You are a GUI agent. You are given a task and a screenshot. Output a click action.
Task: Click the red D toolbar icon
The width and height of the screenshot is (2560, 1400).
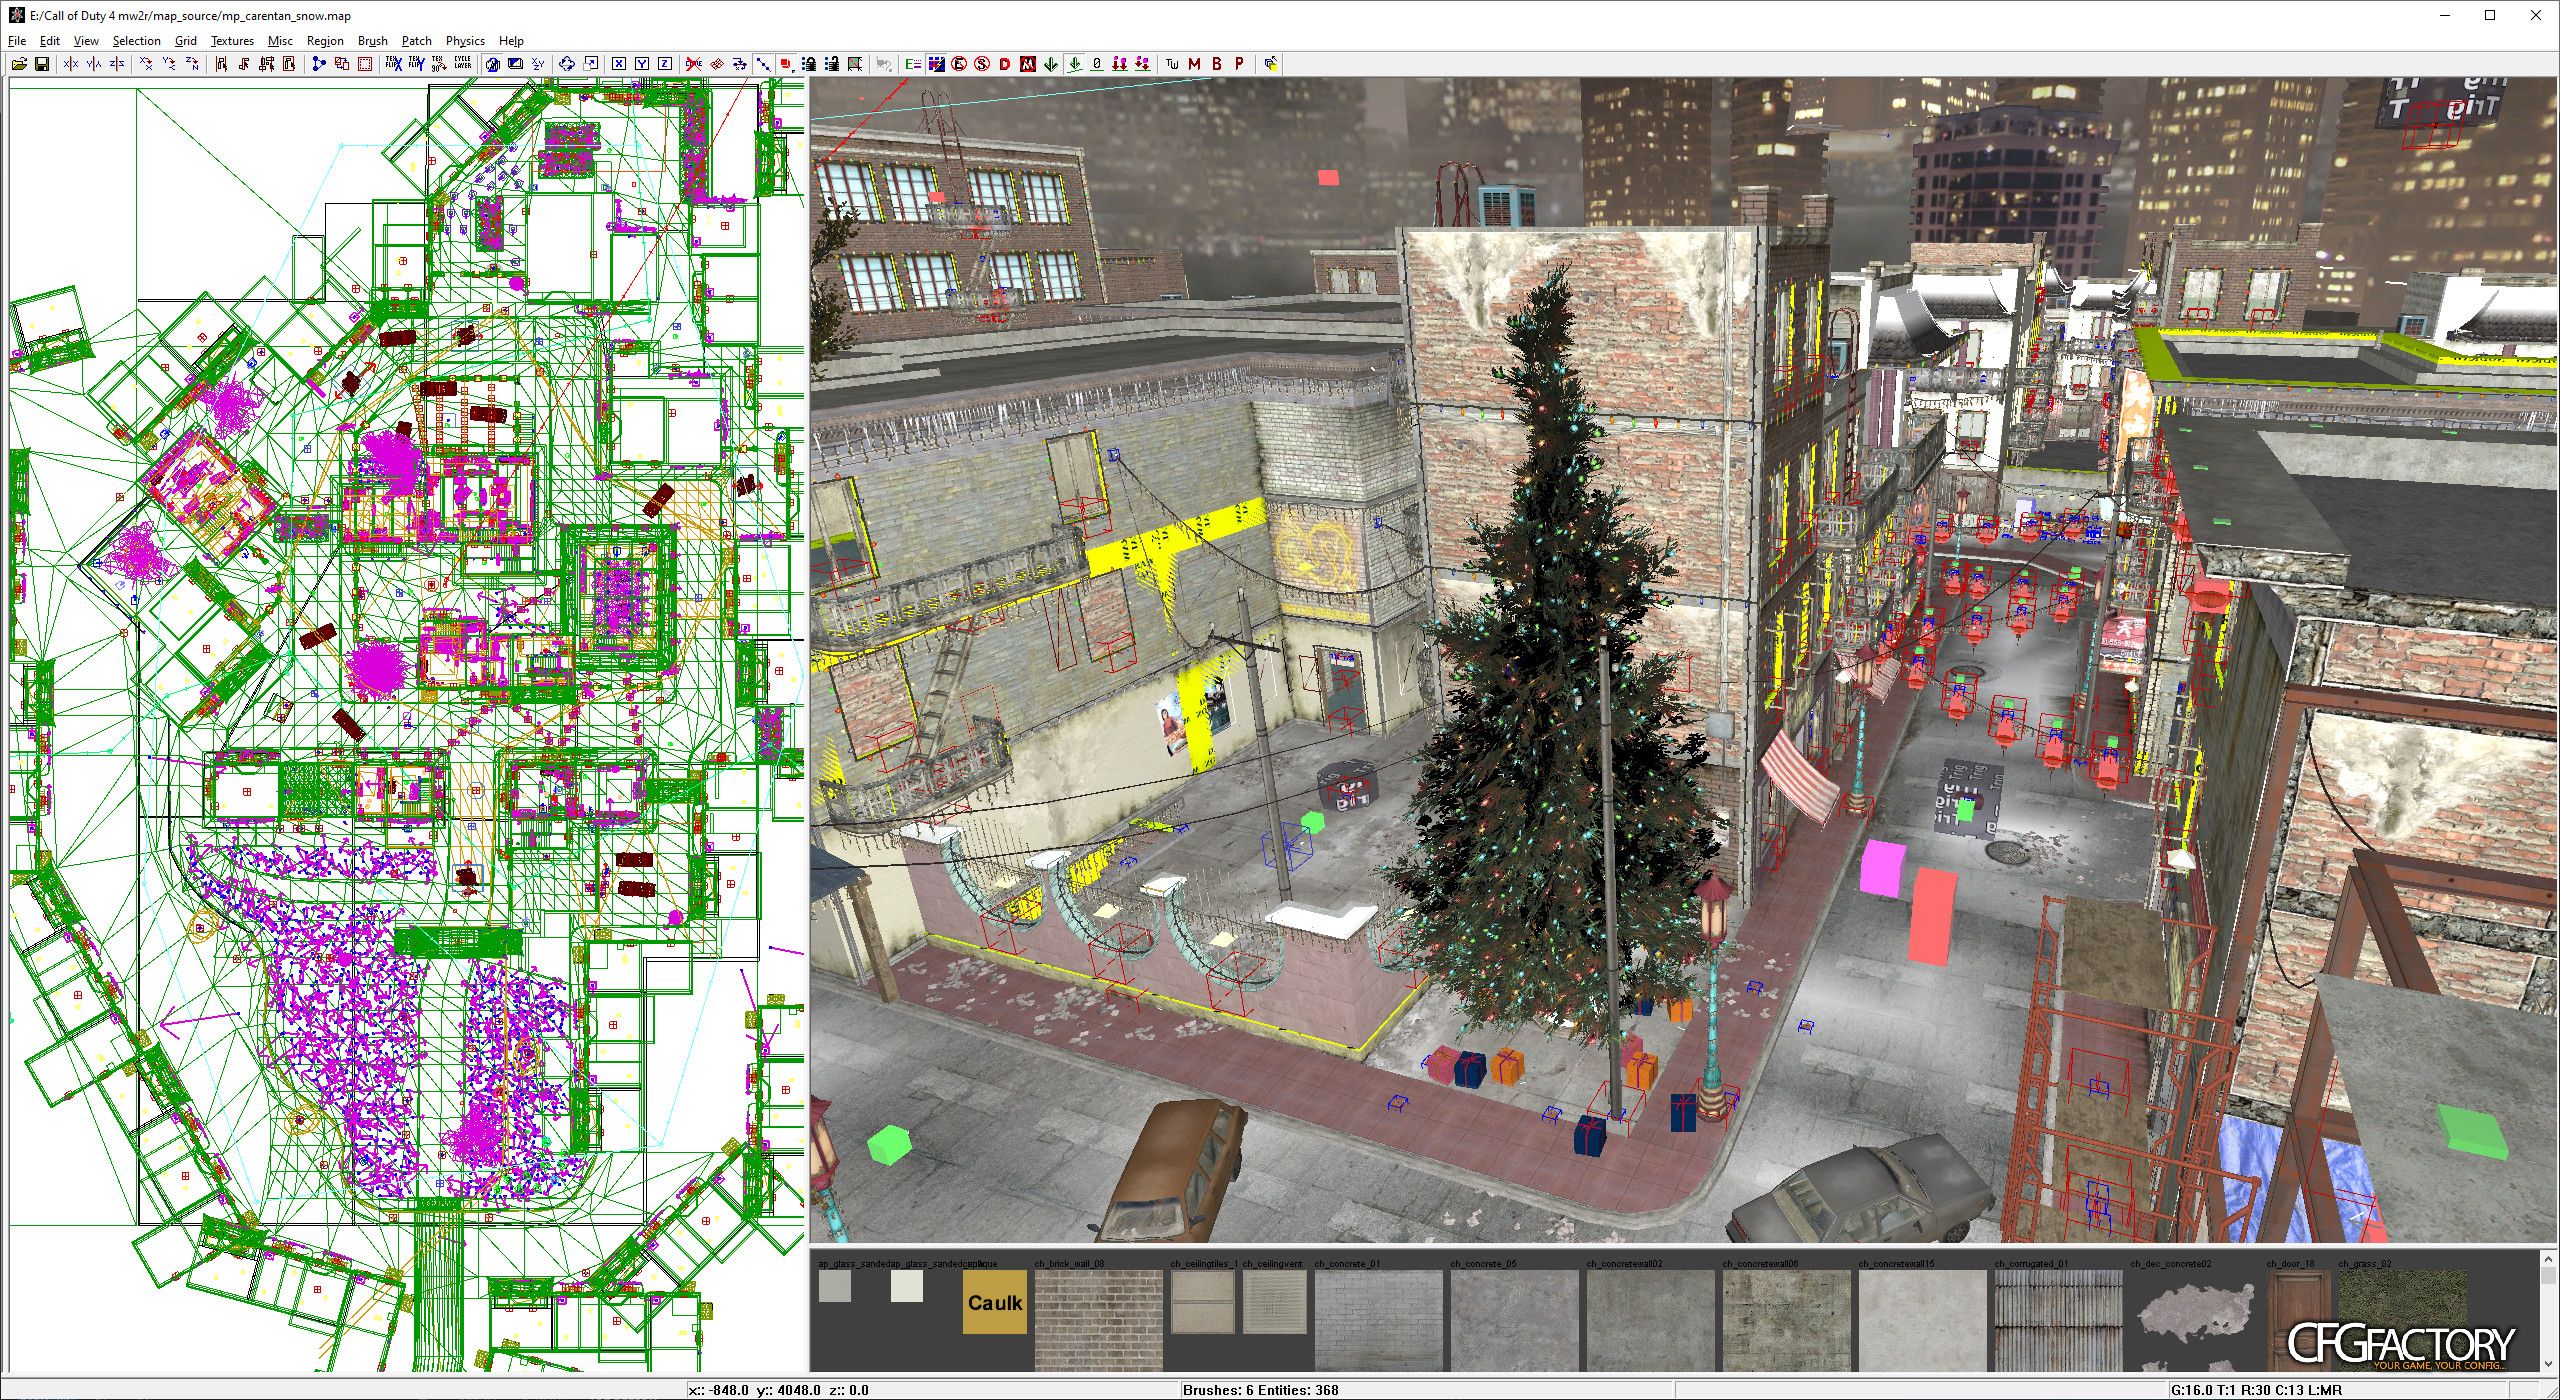1005,64
